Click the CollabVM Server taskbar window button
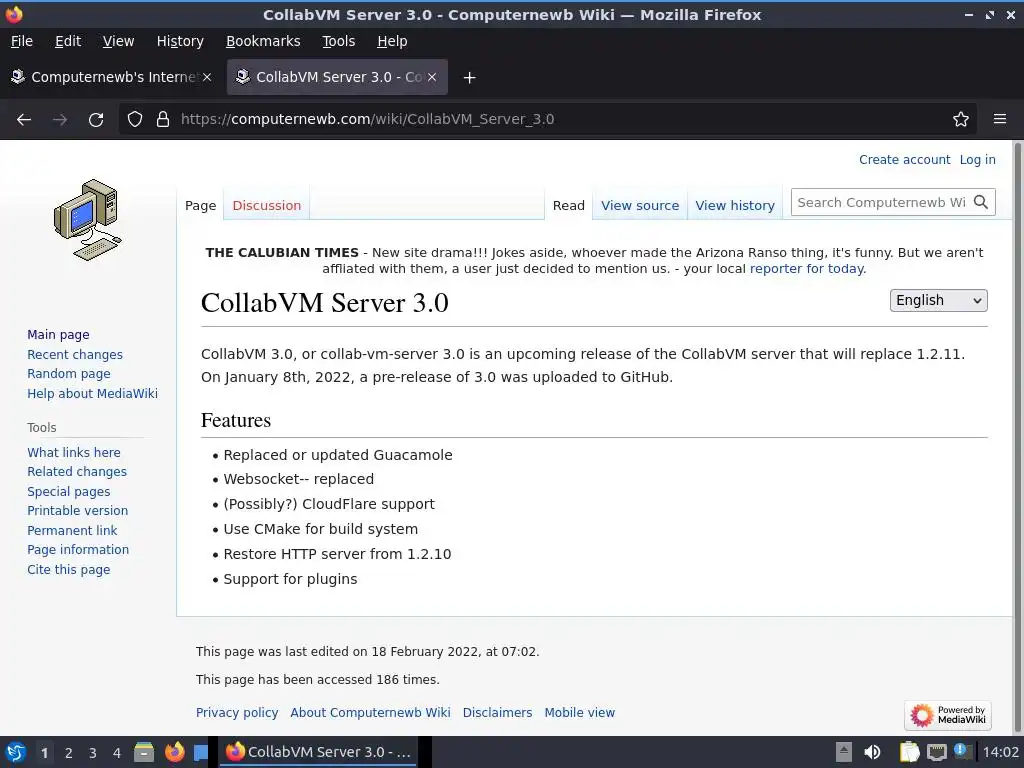Image resolution: width=1024 pixels, height=768 pixels. click(319, 752)
